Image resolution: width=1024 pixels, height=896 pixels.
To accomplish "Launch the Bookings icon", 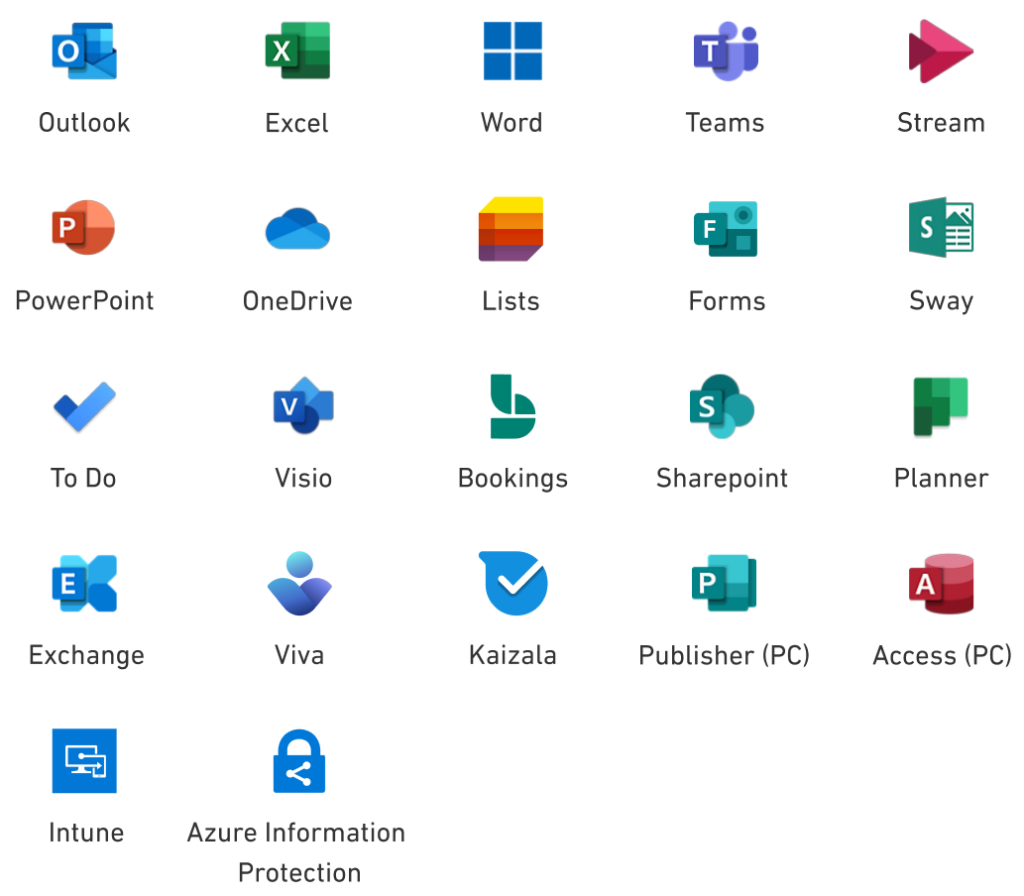I will [x=513, y=406].
